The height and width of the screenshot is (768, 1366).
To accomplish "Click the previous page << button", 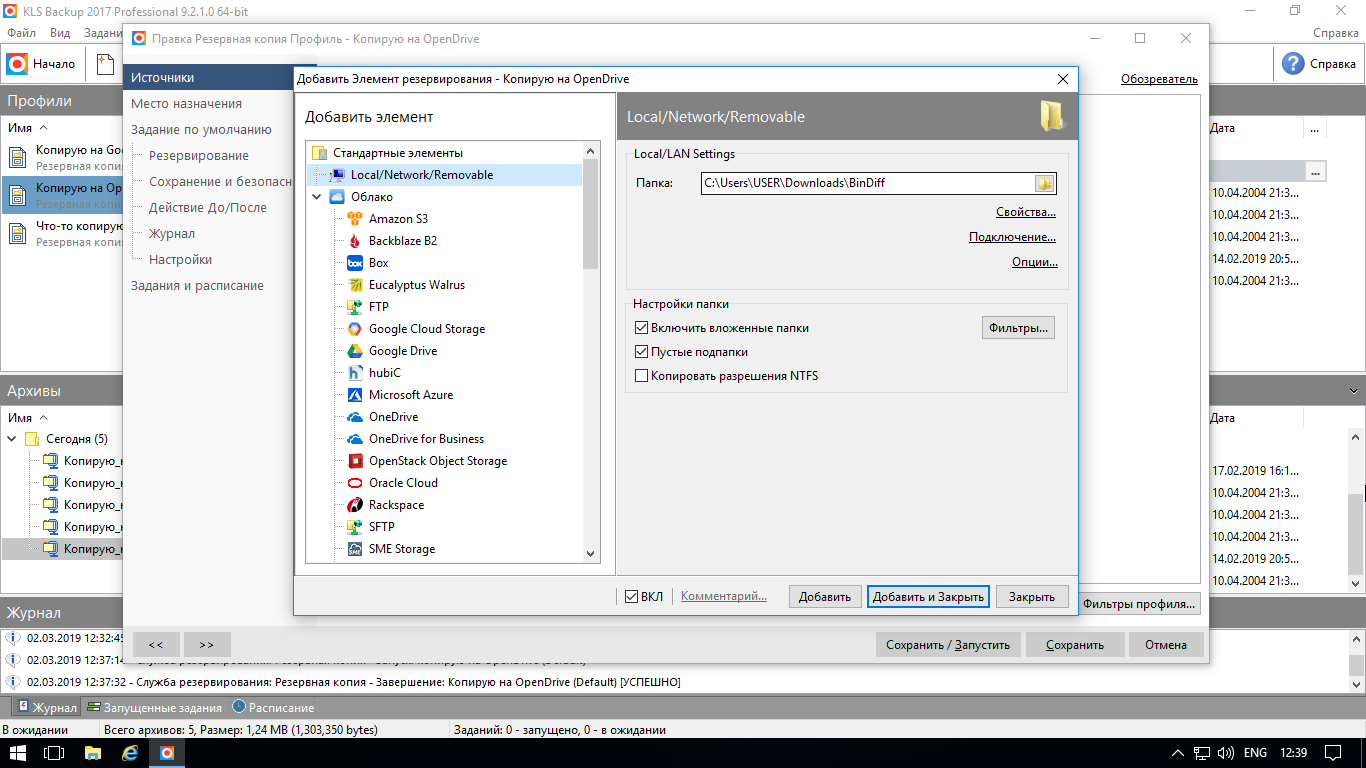I will click(x=156, y=645).
